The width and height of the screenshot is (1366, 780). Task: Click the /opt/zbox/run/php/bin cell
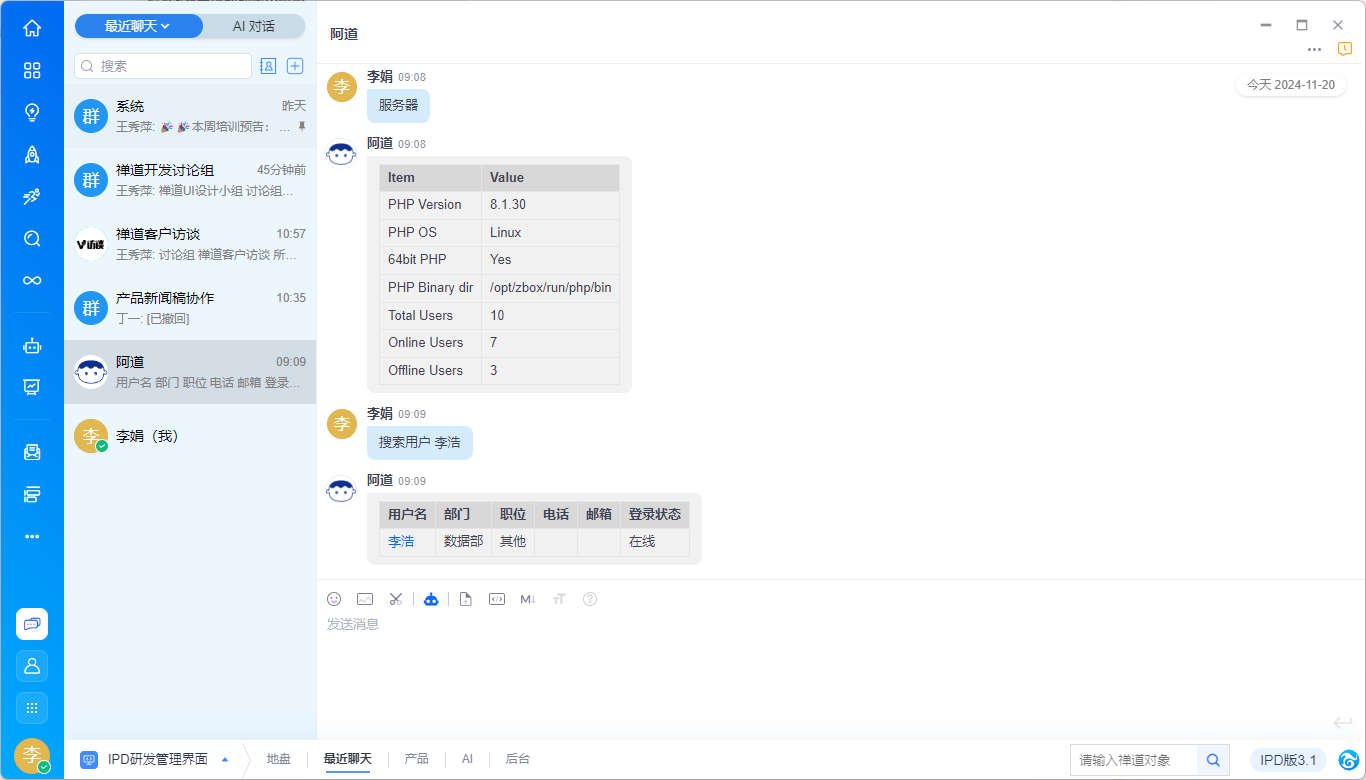(x=550, y=288)
